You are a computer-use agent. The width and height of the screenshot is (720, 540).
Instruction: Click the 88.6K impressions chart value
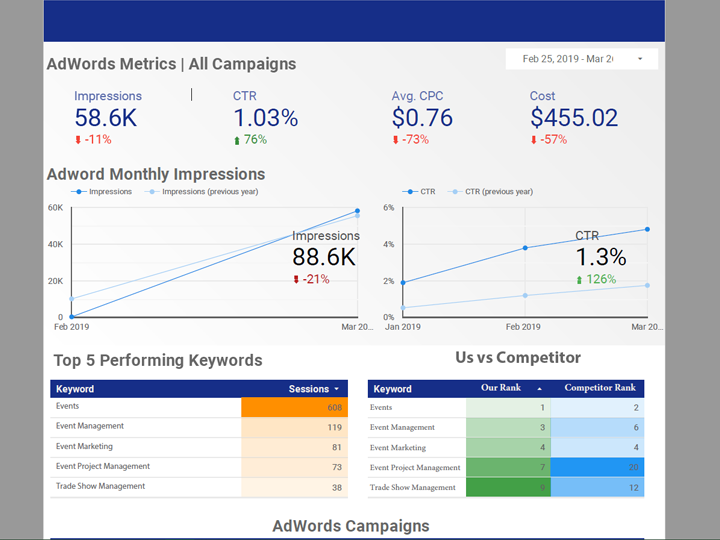(324, 257)
